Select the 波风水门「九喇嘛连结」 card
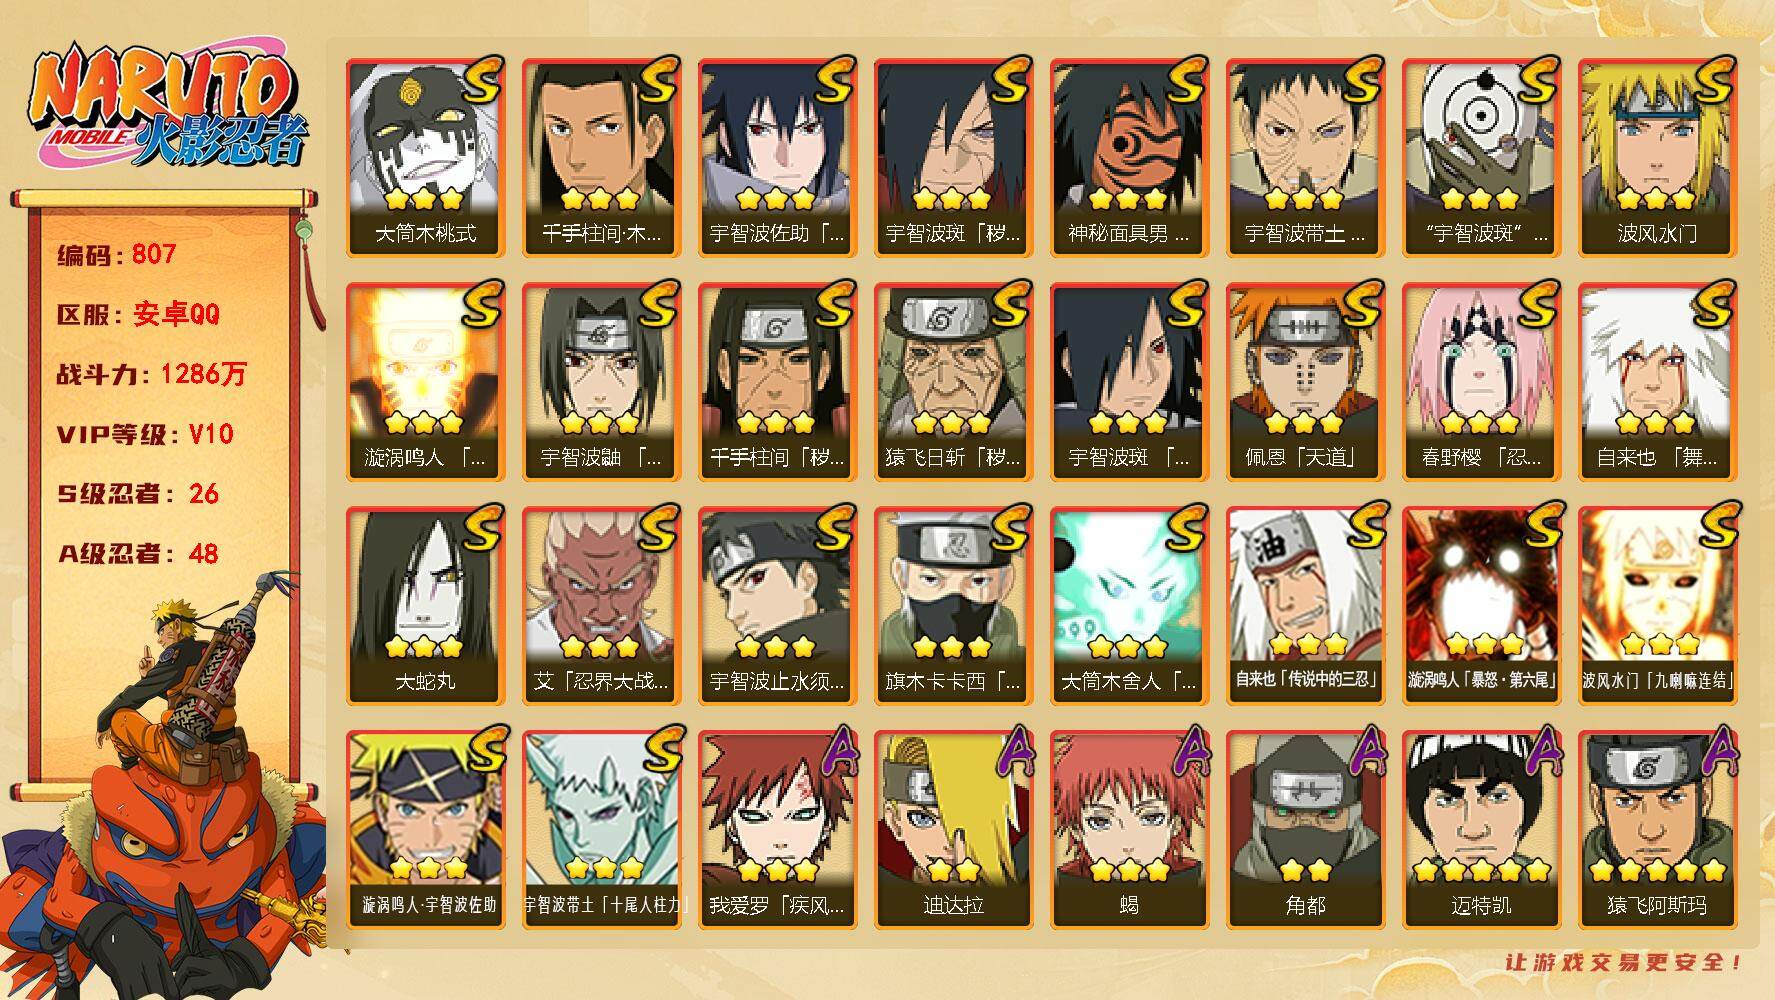1775x1000 pixels. (1657, 606)
